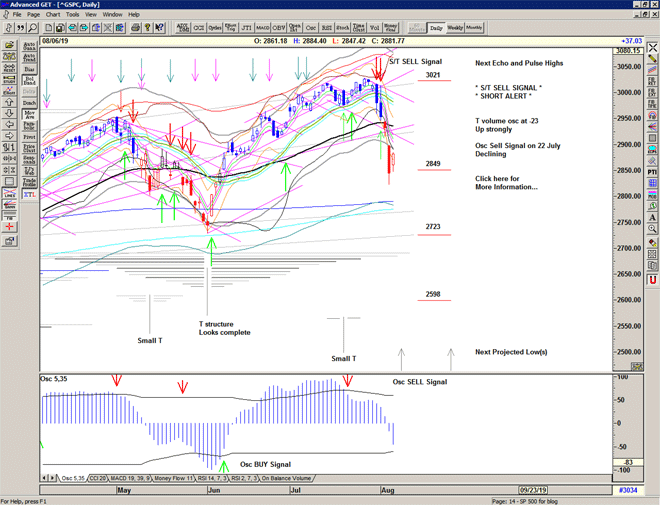
Task: Click the Trade Profile button
Action: [x=29, y=183]
